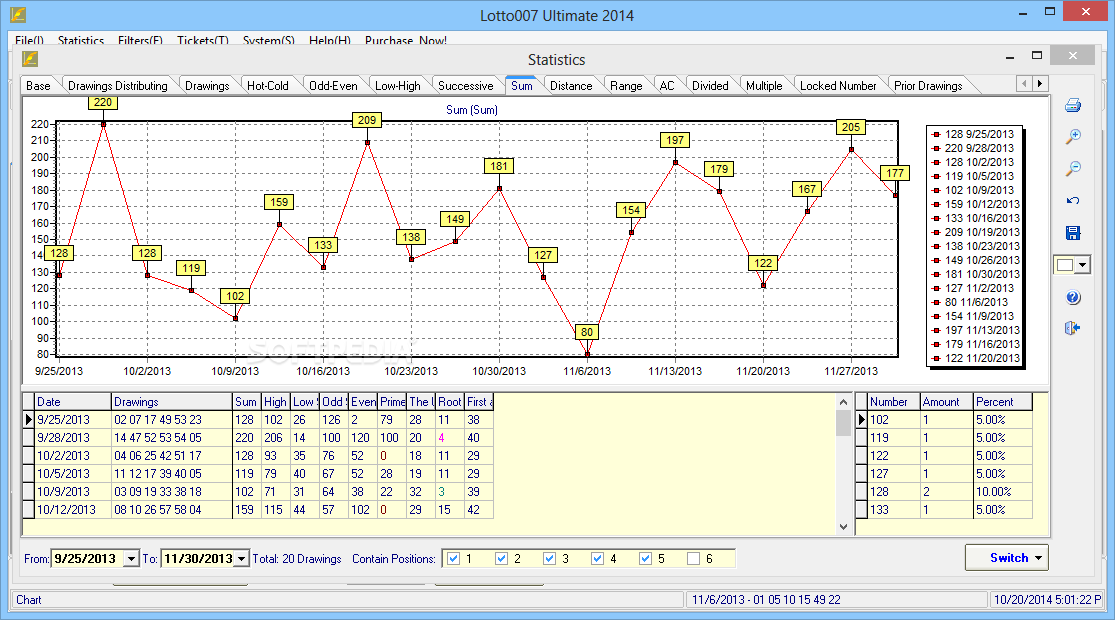Click the 80 data point label on chart
Viewport: 1115px width, 620px height.
[x=587, y=332]
